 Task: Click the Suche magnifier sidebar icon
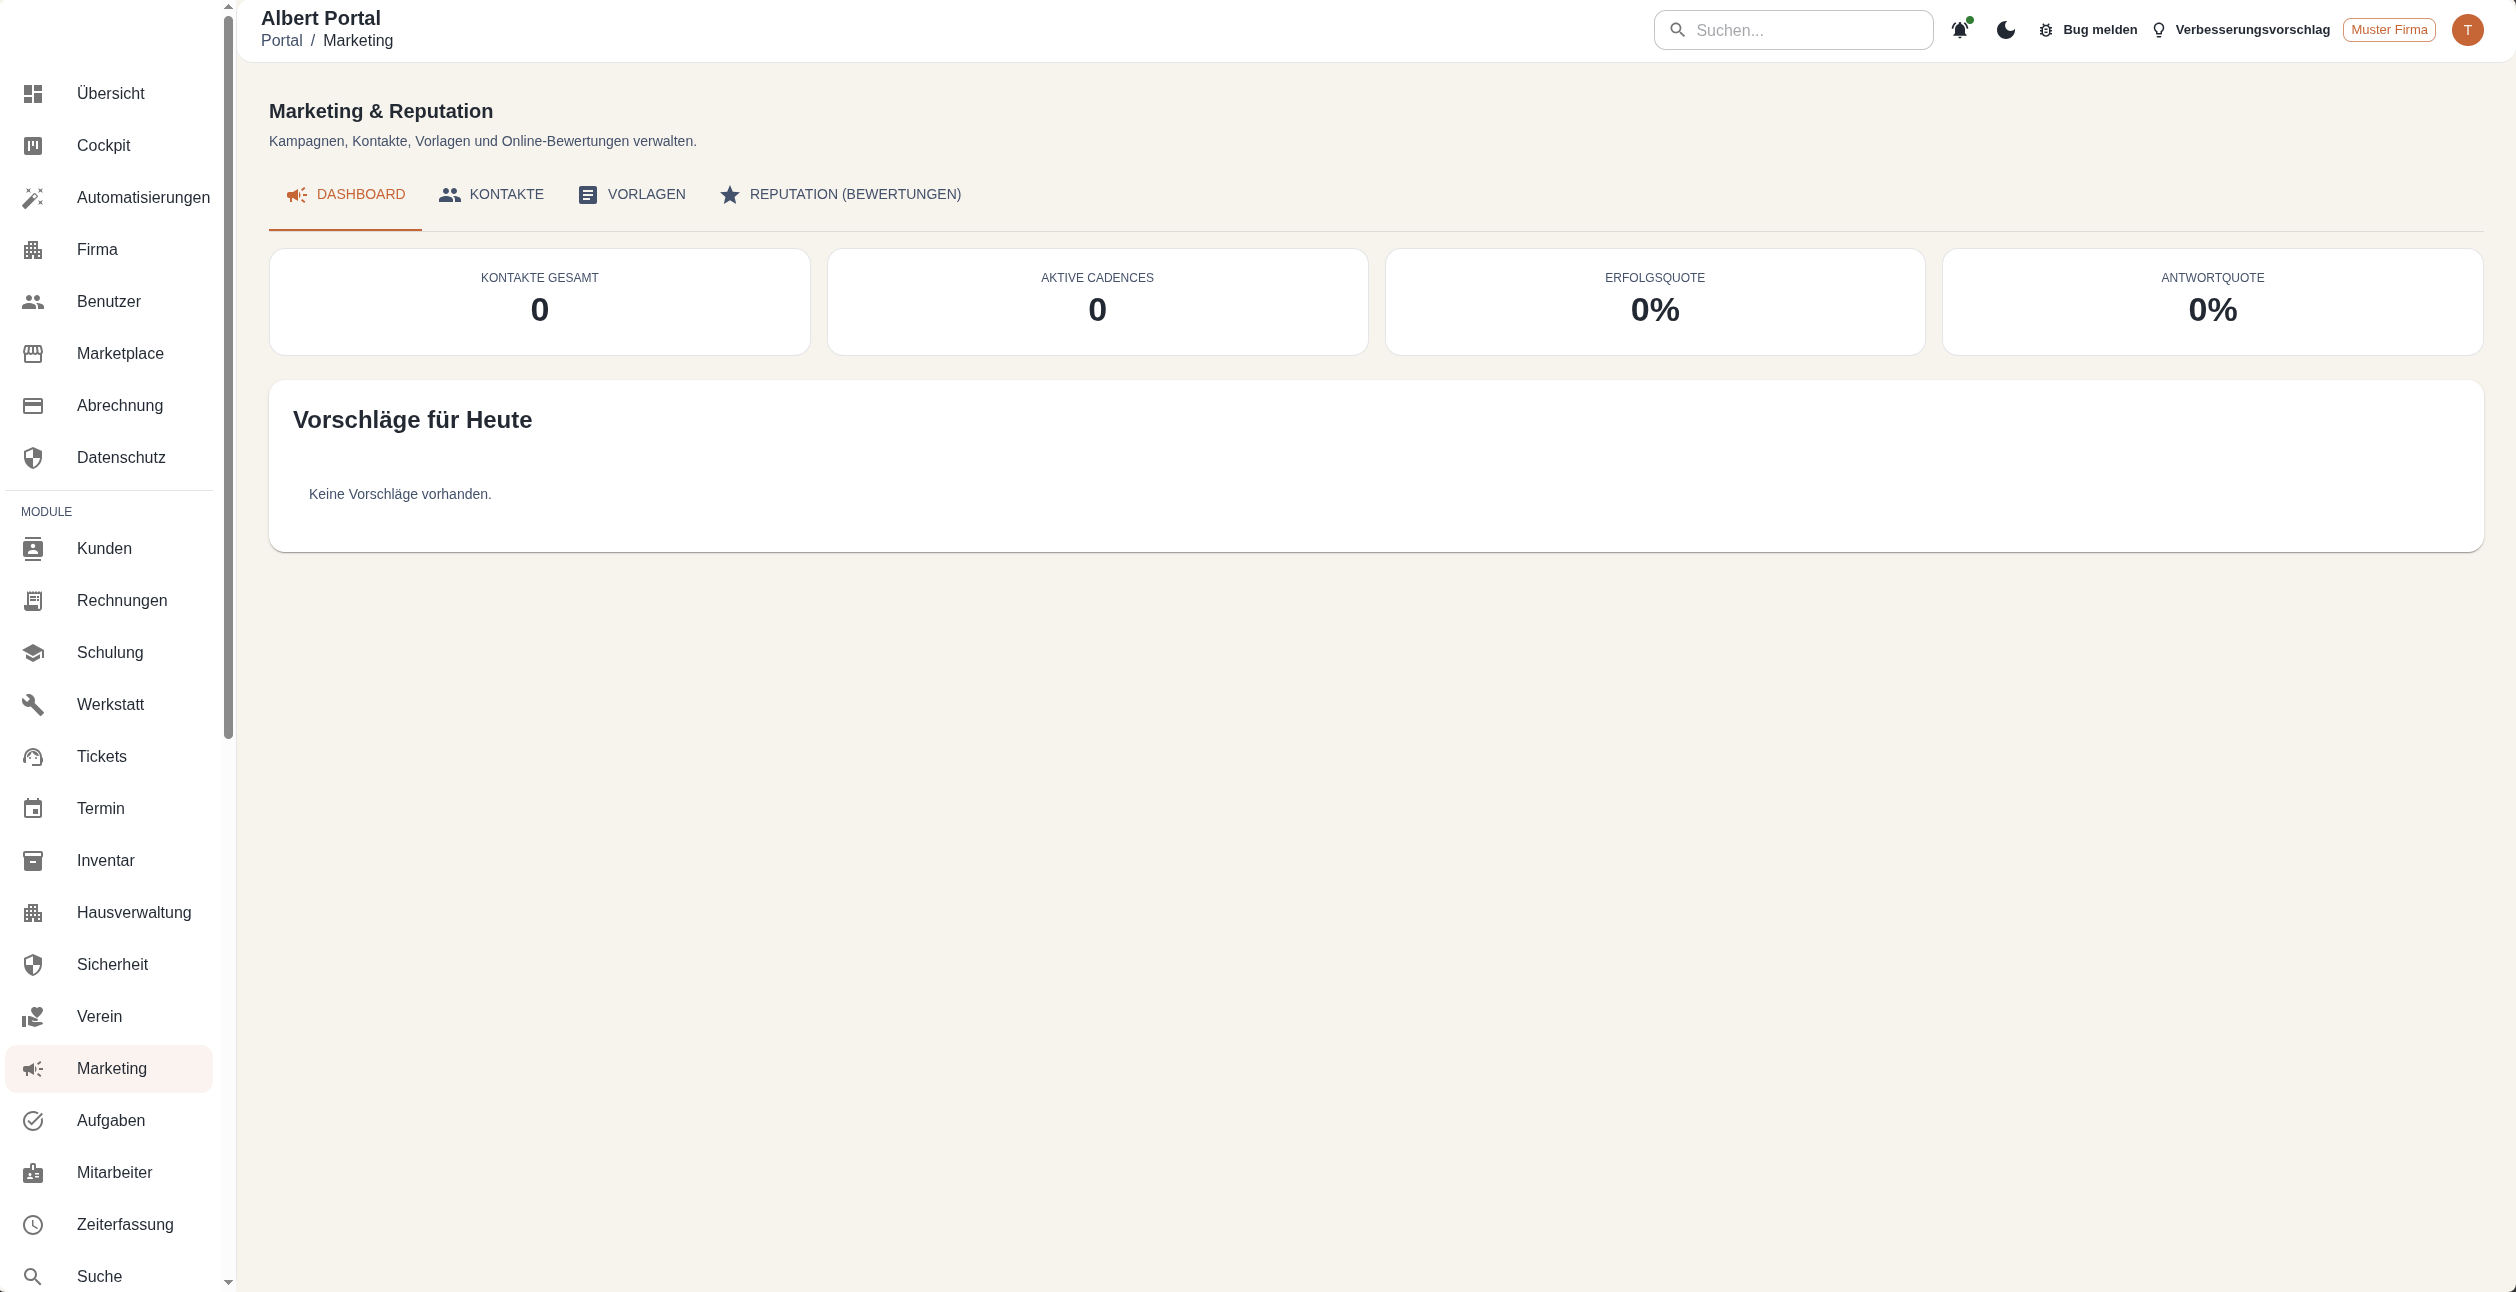point(33,1277)
